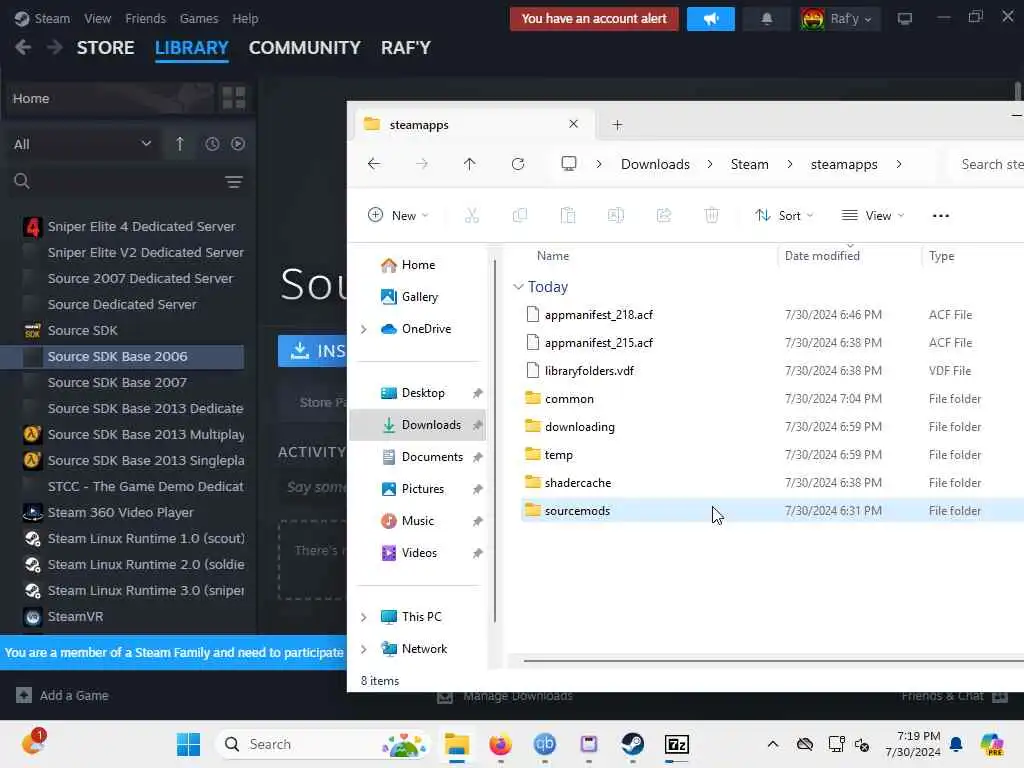Collapse the Today group in file list

click(x=519, y=287)
